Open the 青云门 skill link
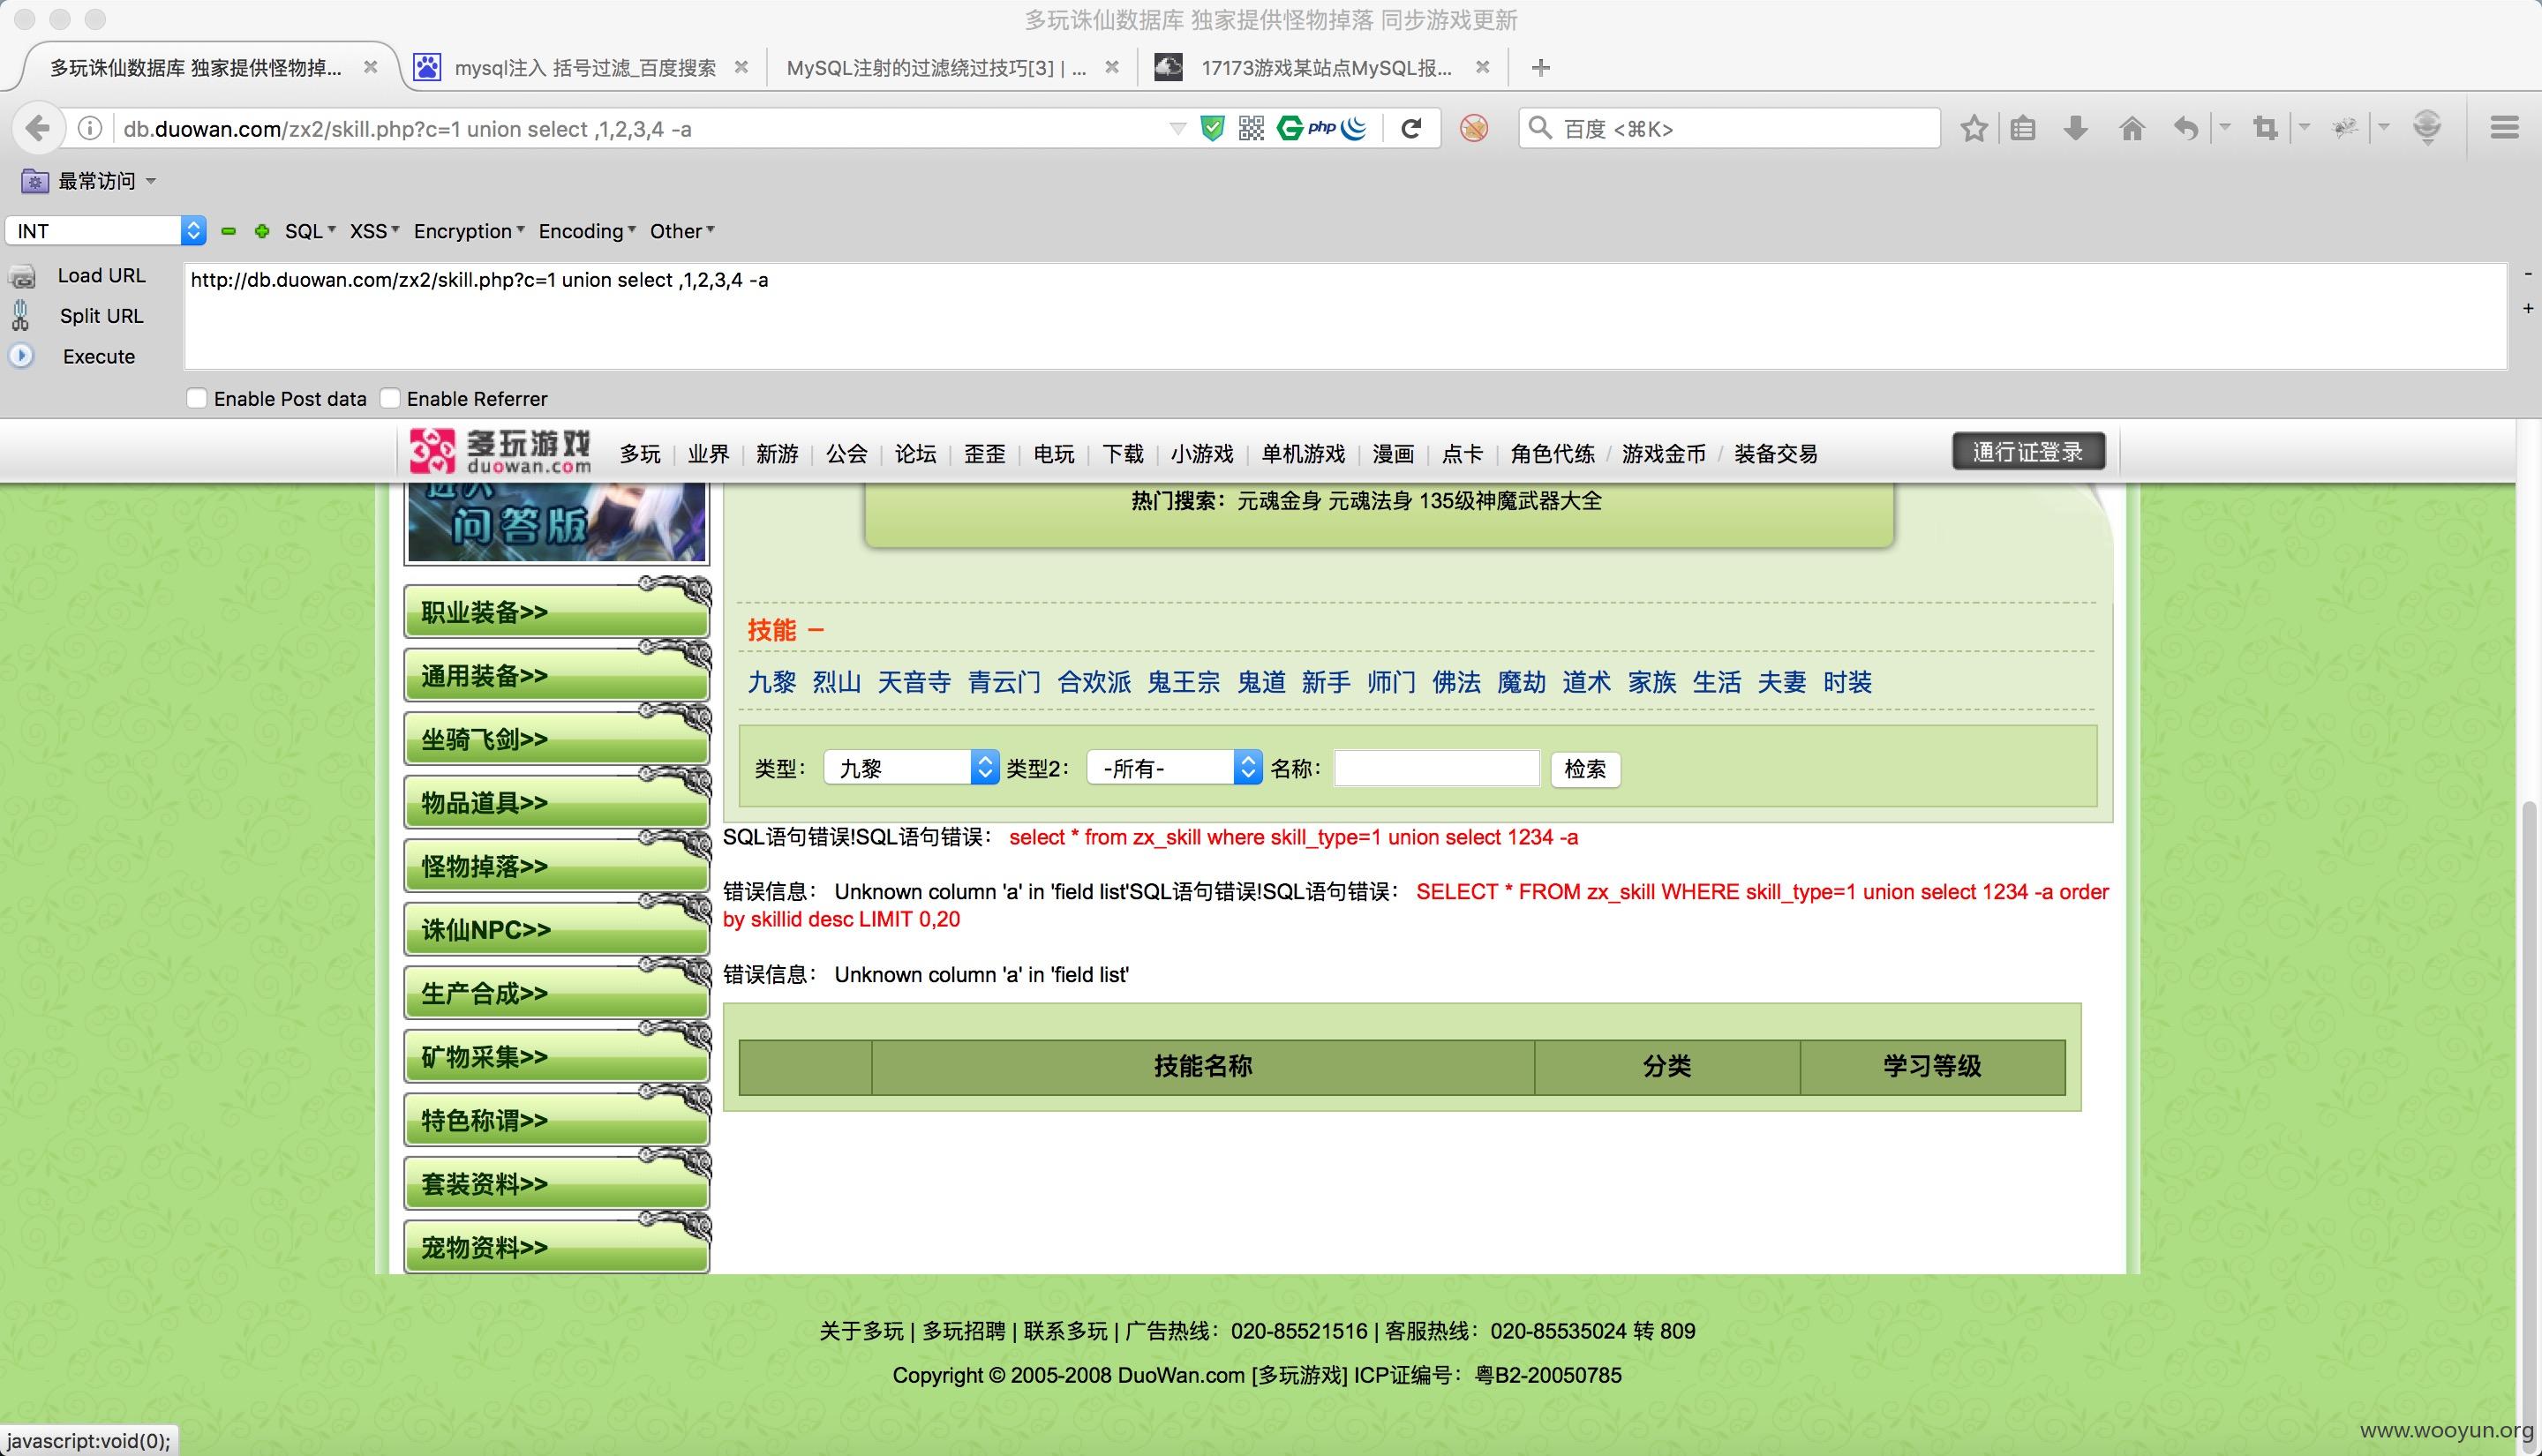2542x1456 pixels. click(1004, 682)
